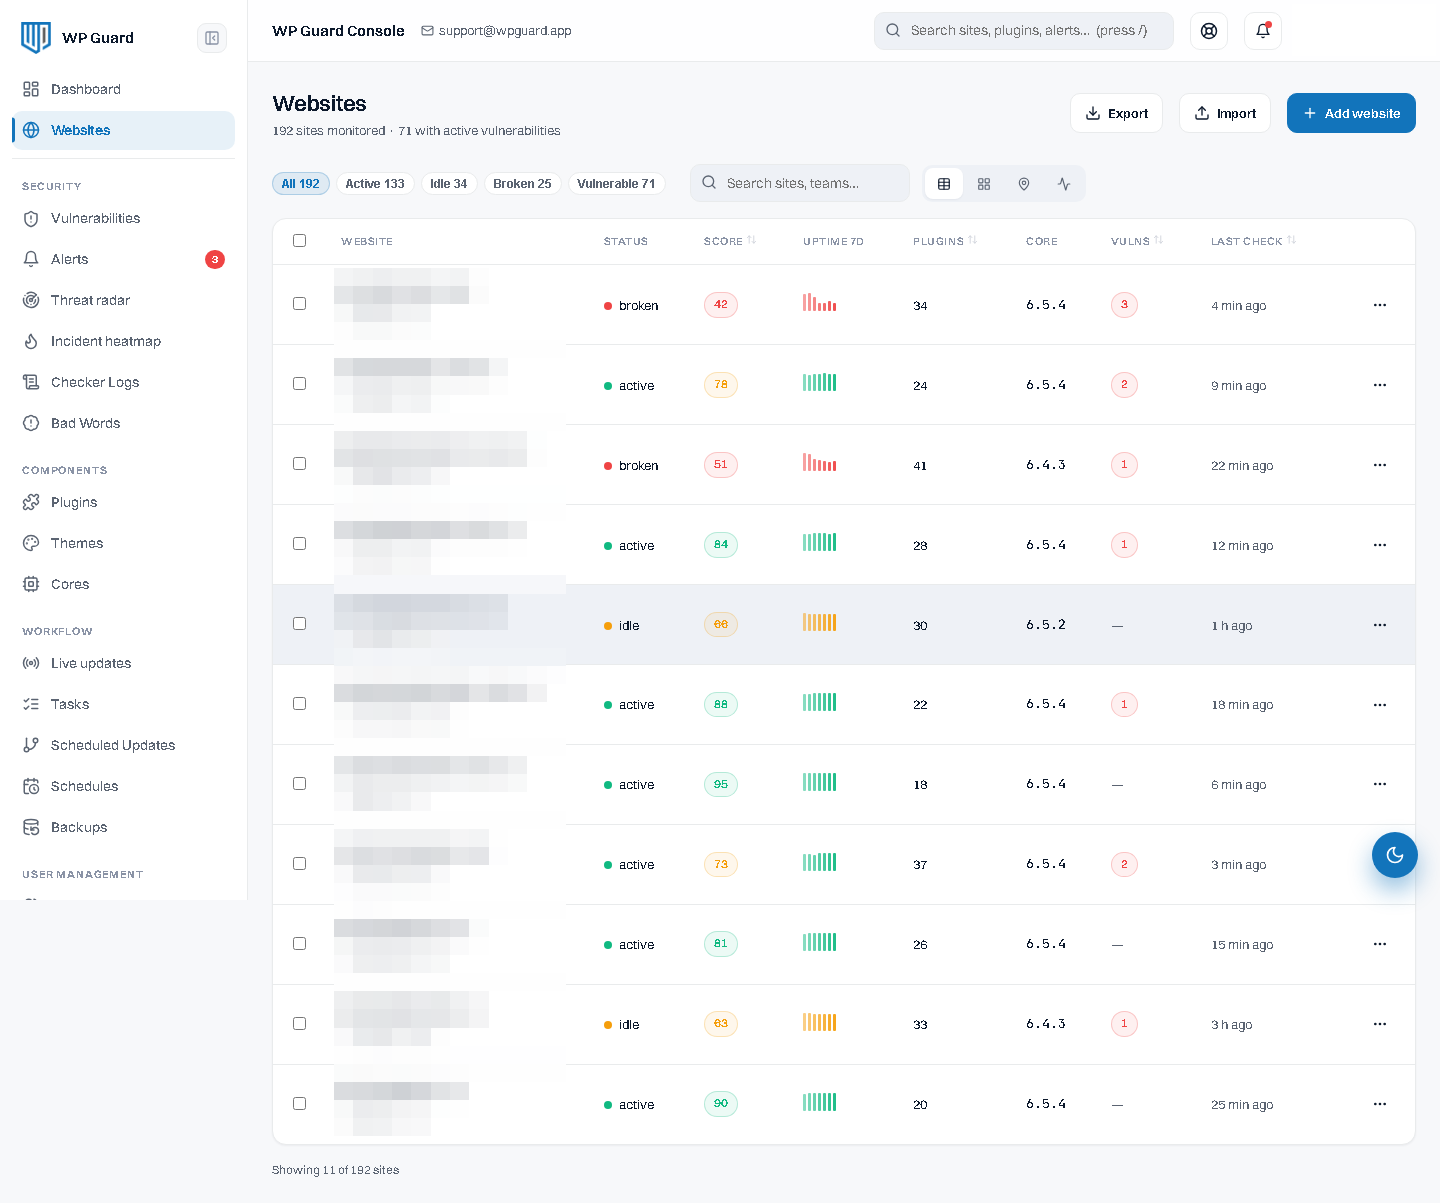Open Cores components page
The width and height of the screenshot is (1440, 1203).
coord(123,584)
